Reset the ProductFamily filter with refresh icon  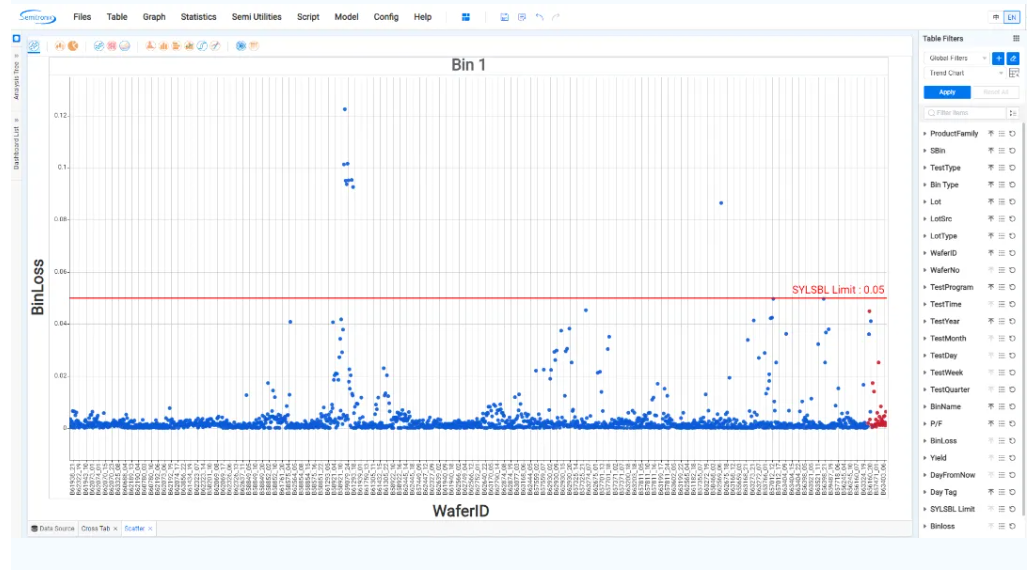1012,133
